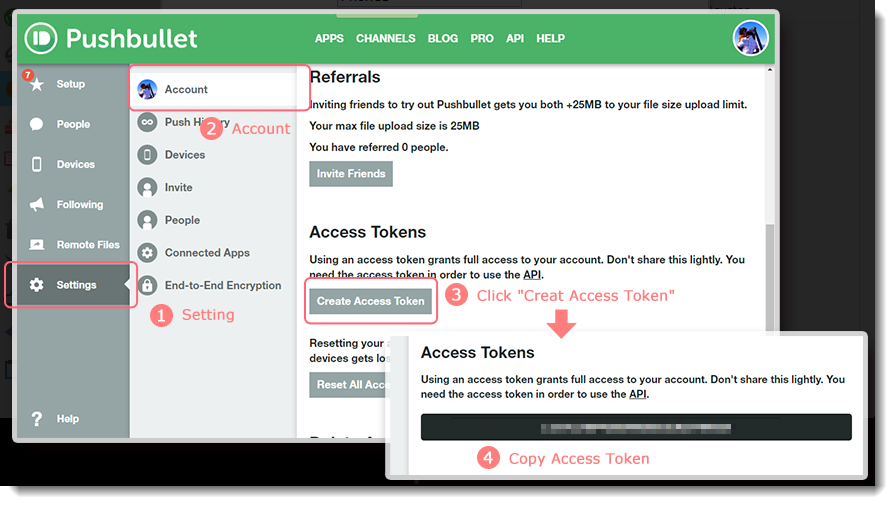Click the blurred access token field
The image size is (895, 506).
click(x=636, y=427)
